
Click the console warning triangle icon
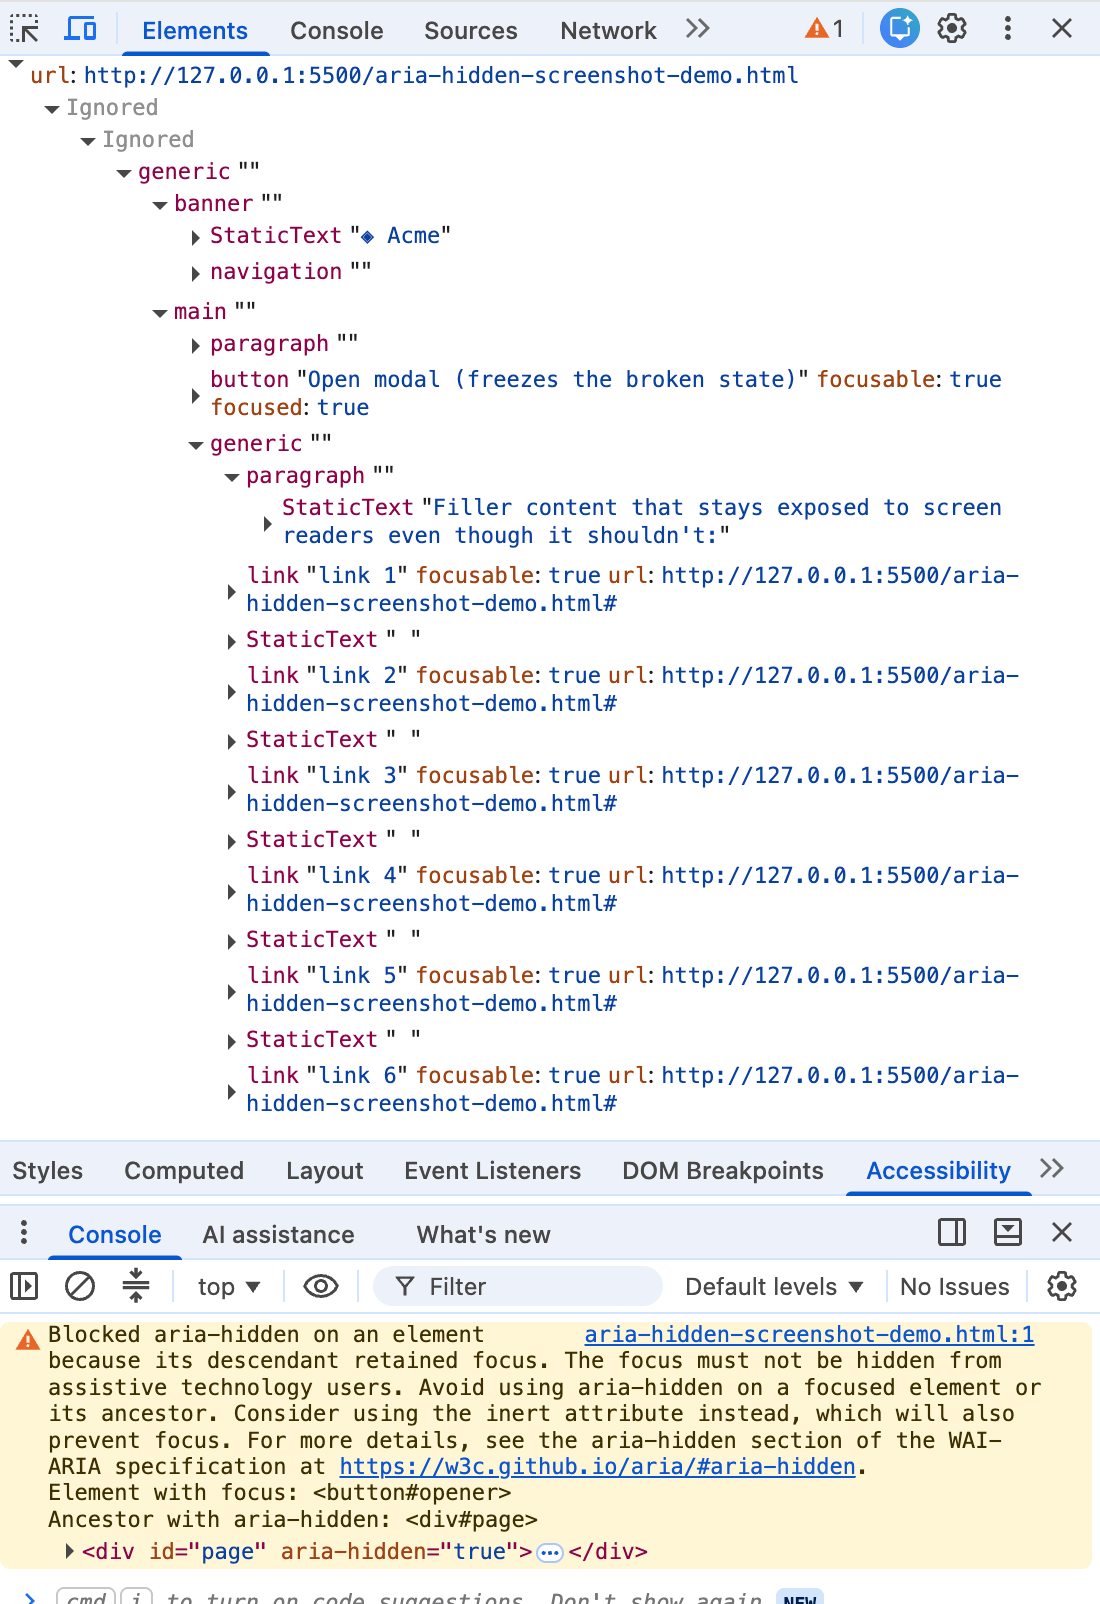(28, 1339)
